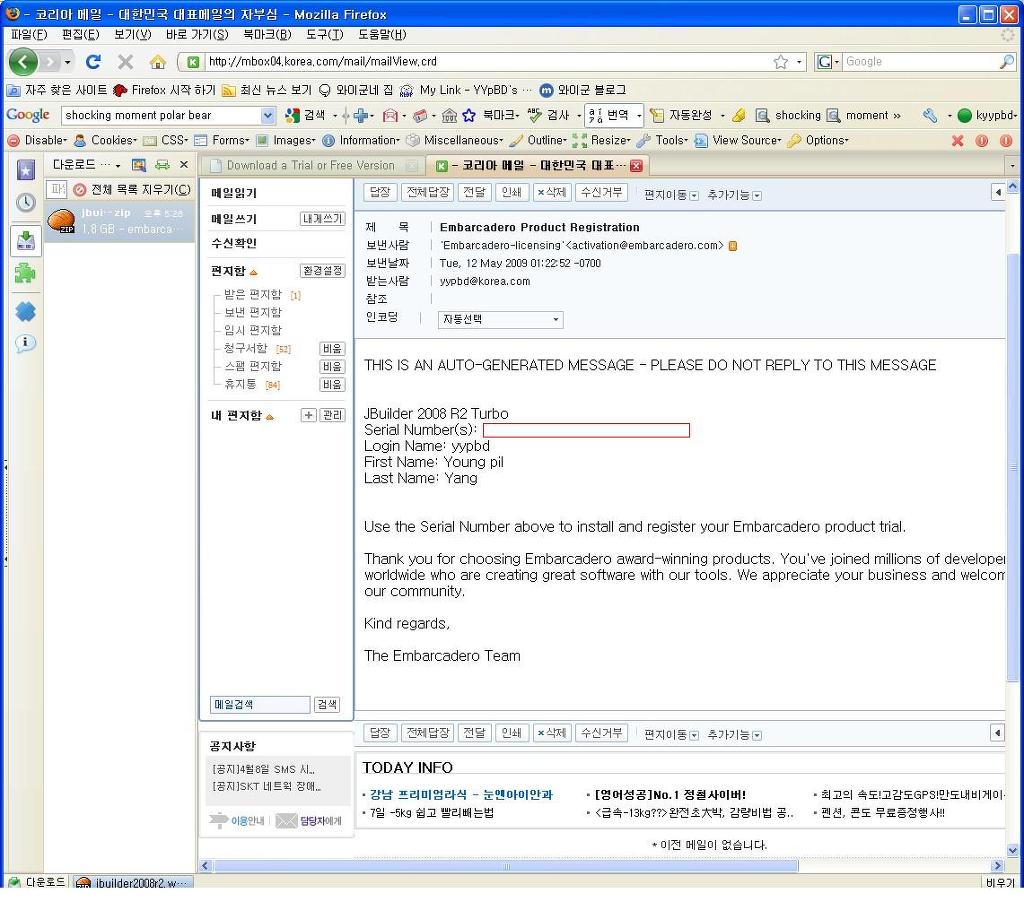Click the 환경설정 settings button

323,271
